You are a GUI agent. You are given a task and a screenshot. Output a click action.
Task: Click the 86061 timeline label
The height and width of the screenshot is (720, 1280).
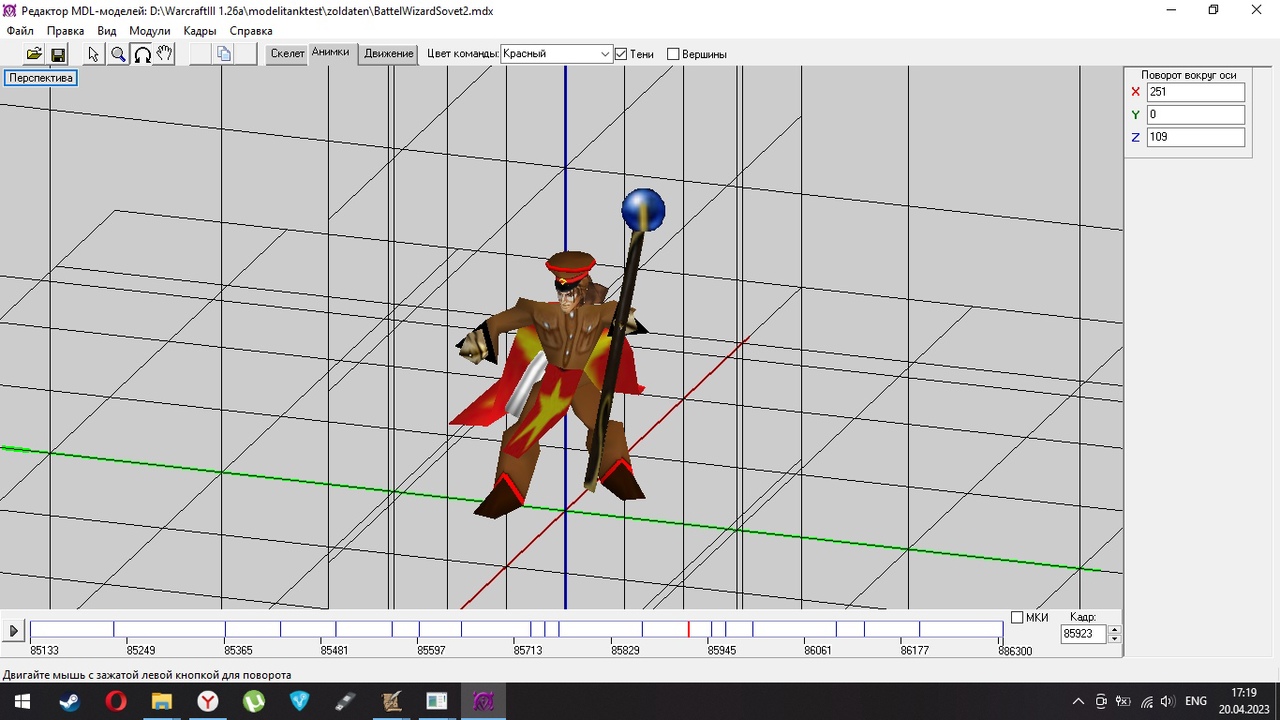818,651
